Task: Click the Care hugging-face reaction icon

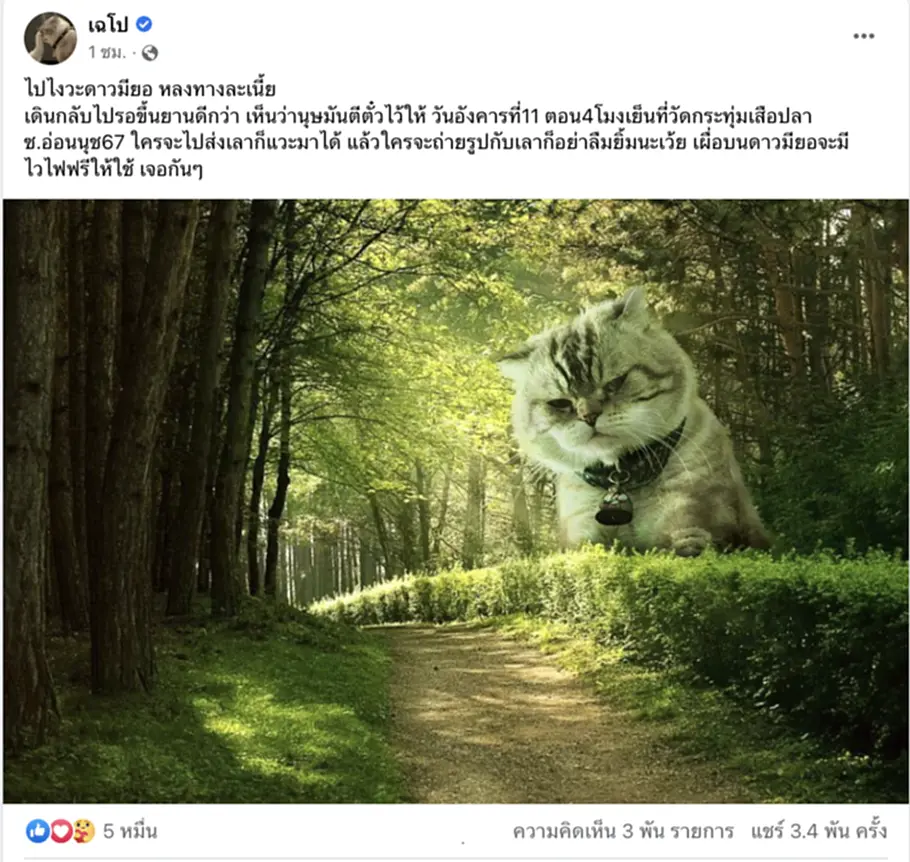Action: click(x=84, y=831)
